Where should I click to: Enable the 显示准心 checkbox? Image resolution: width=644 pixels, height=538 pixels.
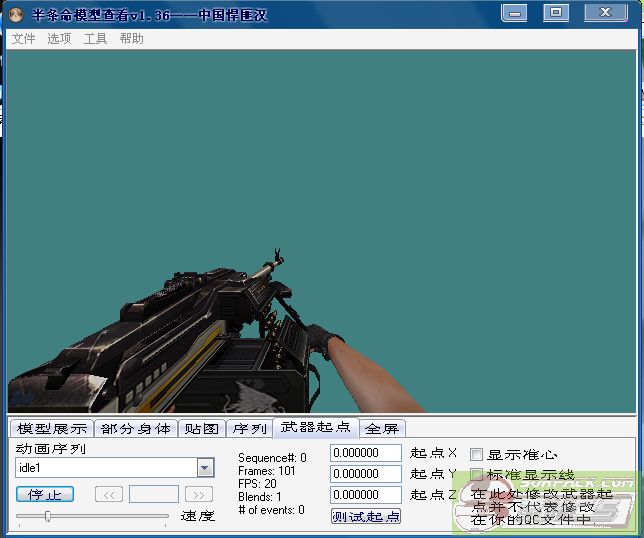point(476,454)
